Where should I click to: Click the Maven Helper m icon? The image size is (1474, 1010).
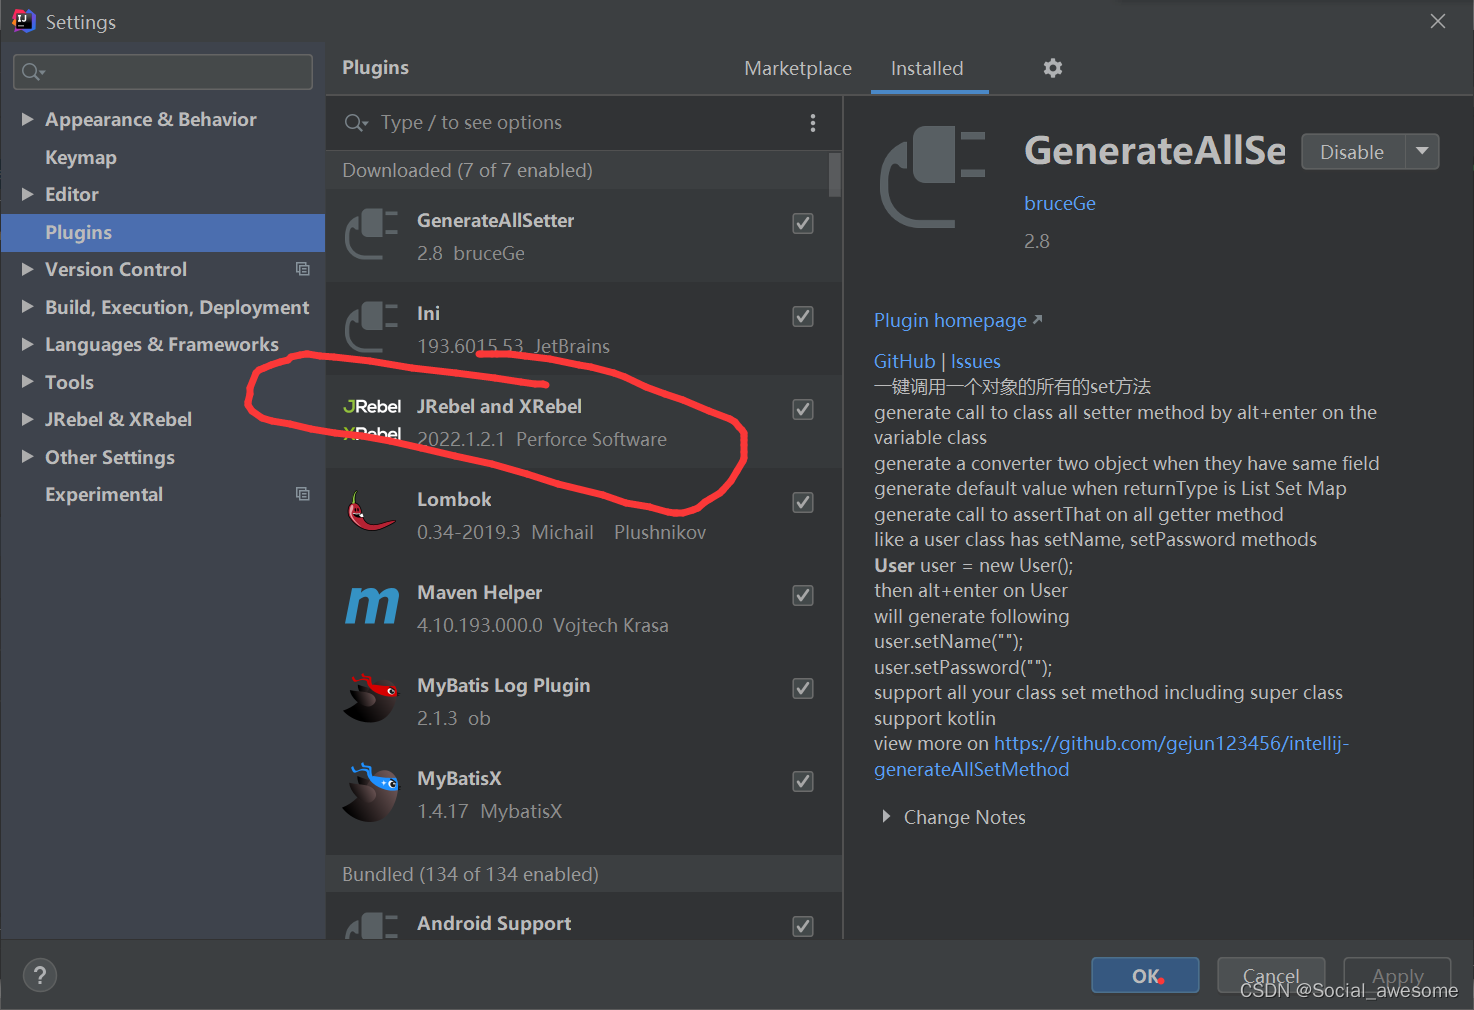tap(372, 605)
